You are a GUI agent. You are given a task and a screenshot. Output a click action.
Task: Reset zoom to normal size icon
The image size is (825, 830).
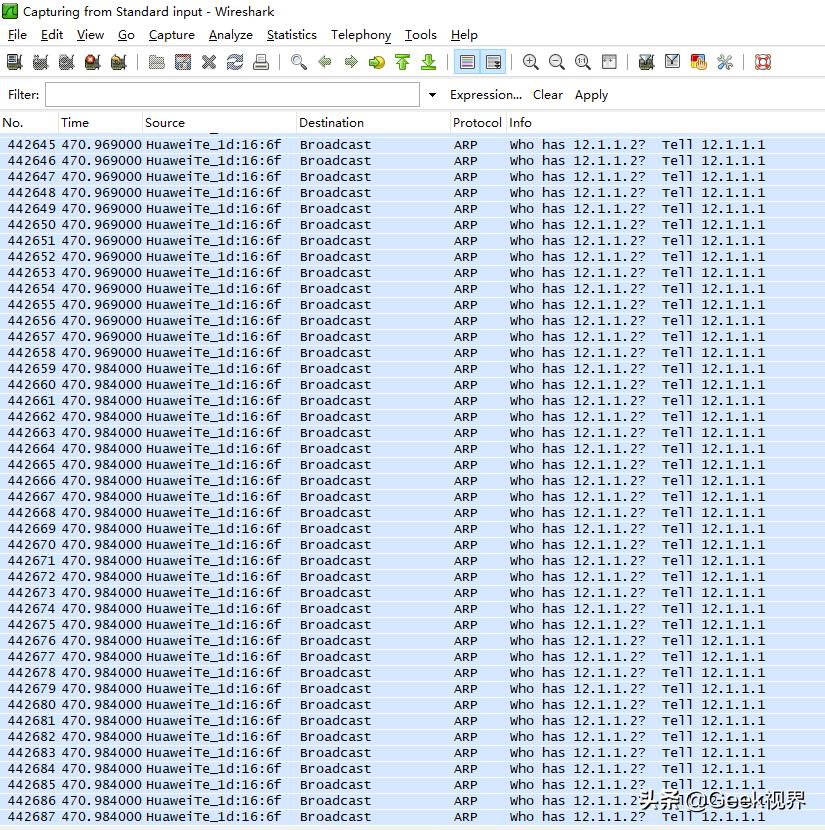583,62
